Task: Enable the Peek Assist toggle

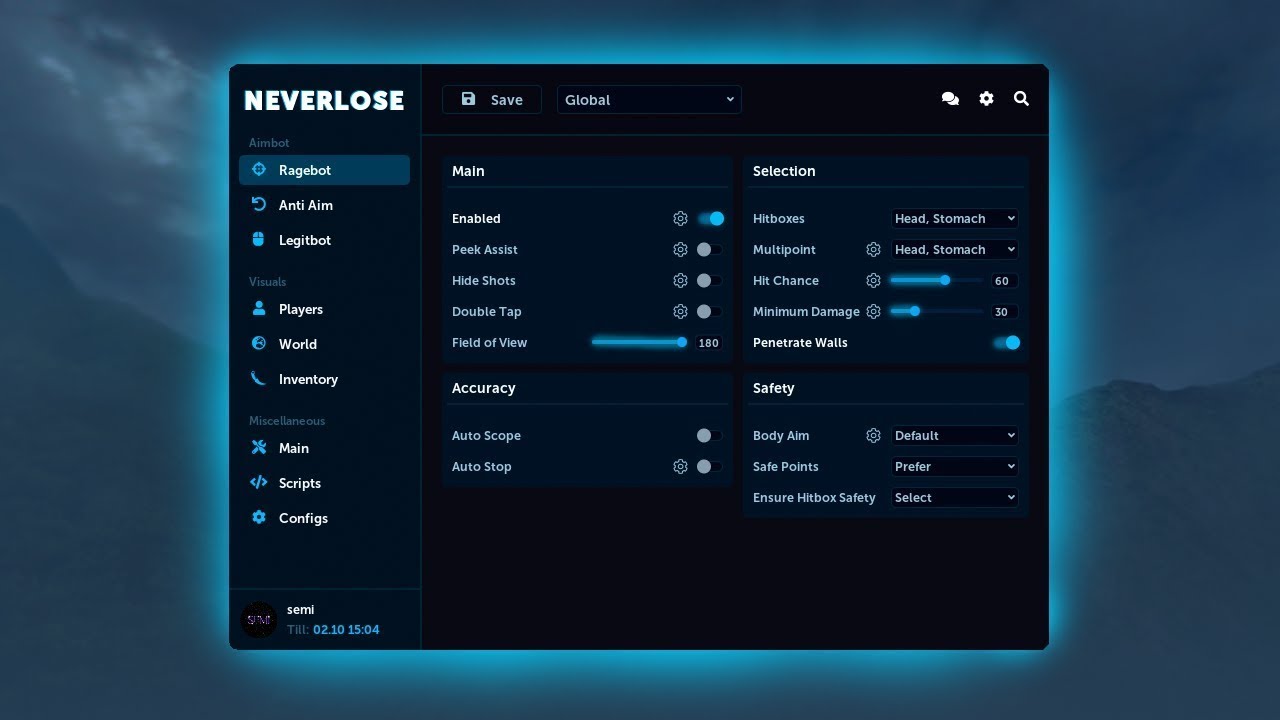Action: point(710,249)
